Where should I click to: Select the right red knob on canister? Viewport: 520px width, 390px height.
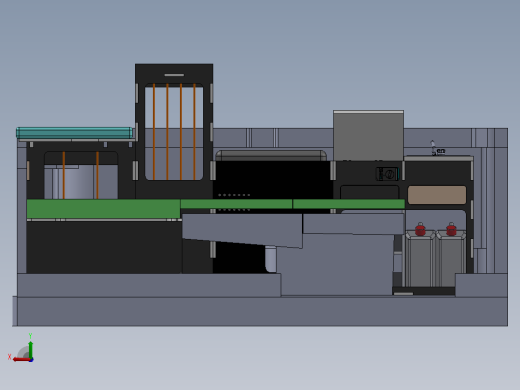pos(451,229)
